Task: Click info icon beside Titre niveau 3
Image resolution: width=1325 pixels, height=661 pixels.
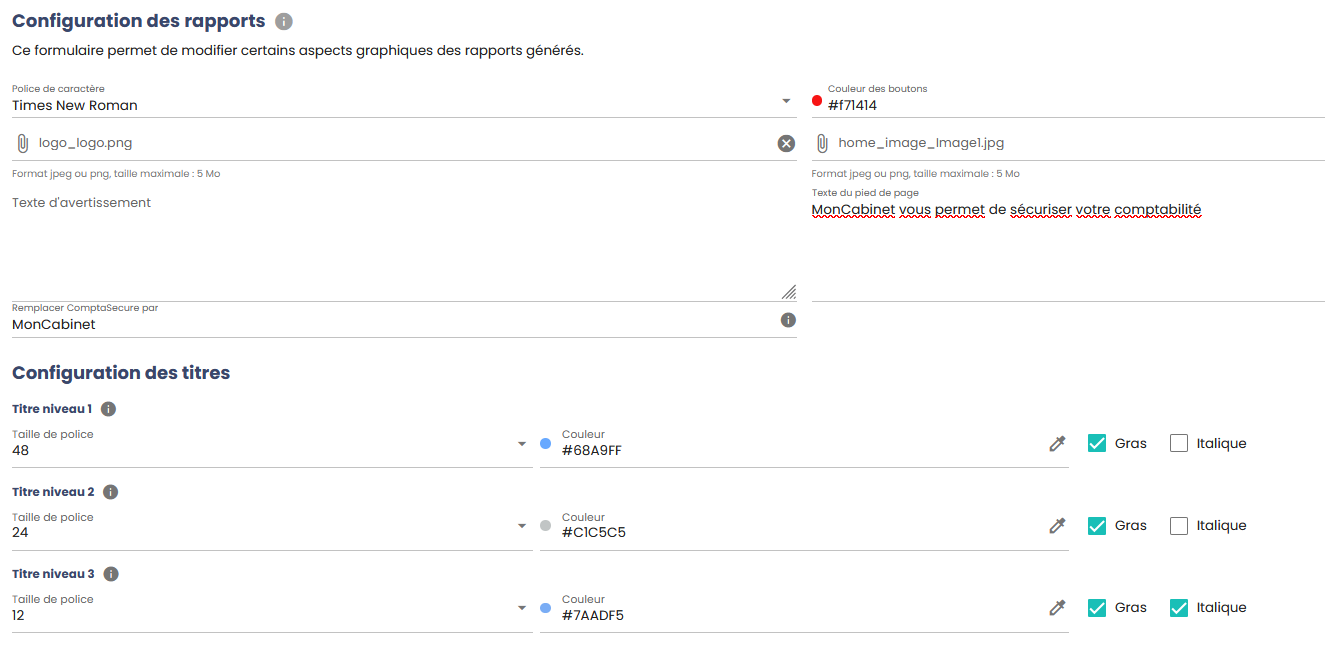Action: tap(111, 574)
